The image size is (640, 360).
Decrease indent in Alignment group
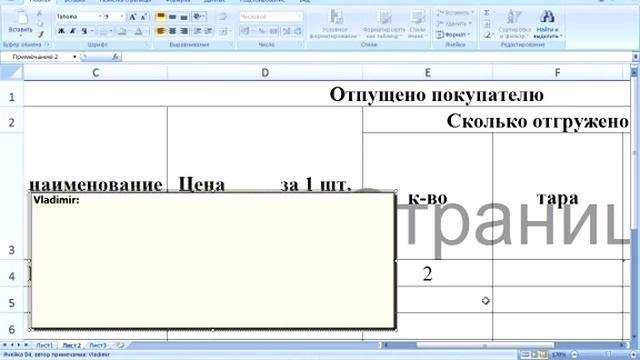click(x=198, y=31)
